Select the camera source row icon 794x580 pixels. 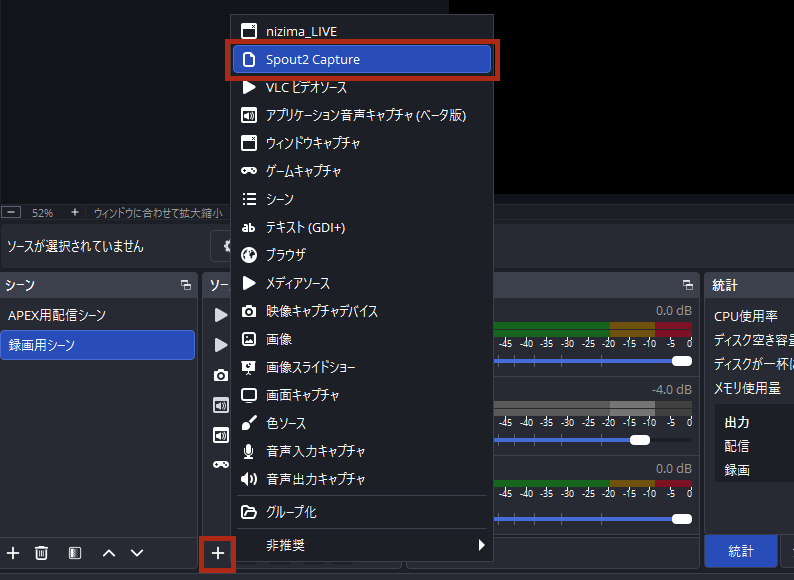point(221,375)
